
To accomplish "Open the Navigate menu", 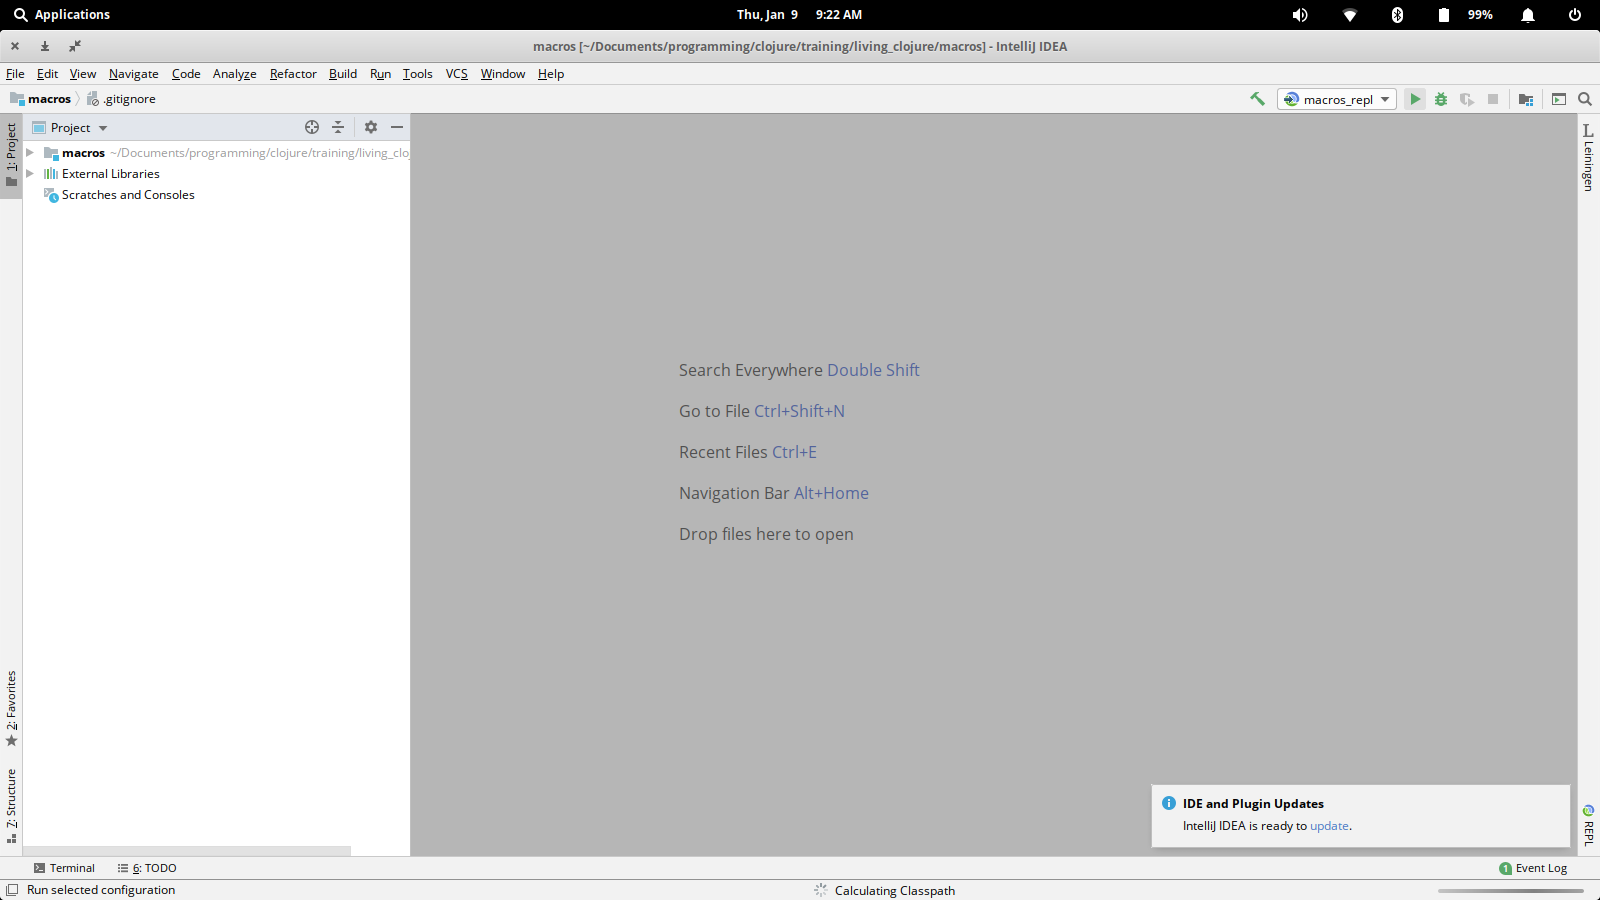I will point(134,74).
